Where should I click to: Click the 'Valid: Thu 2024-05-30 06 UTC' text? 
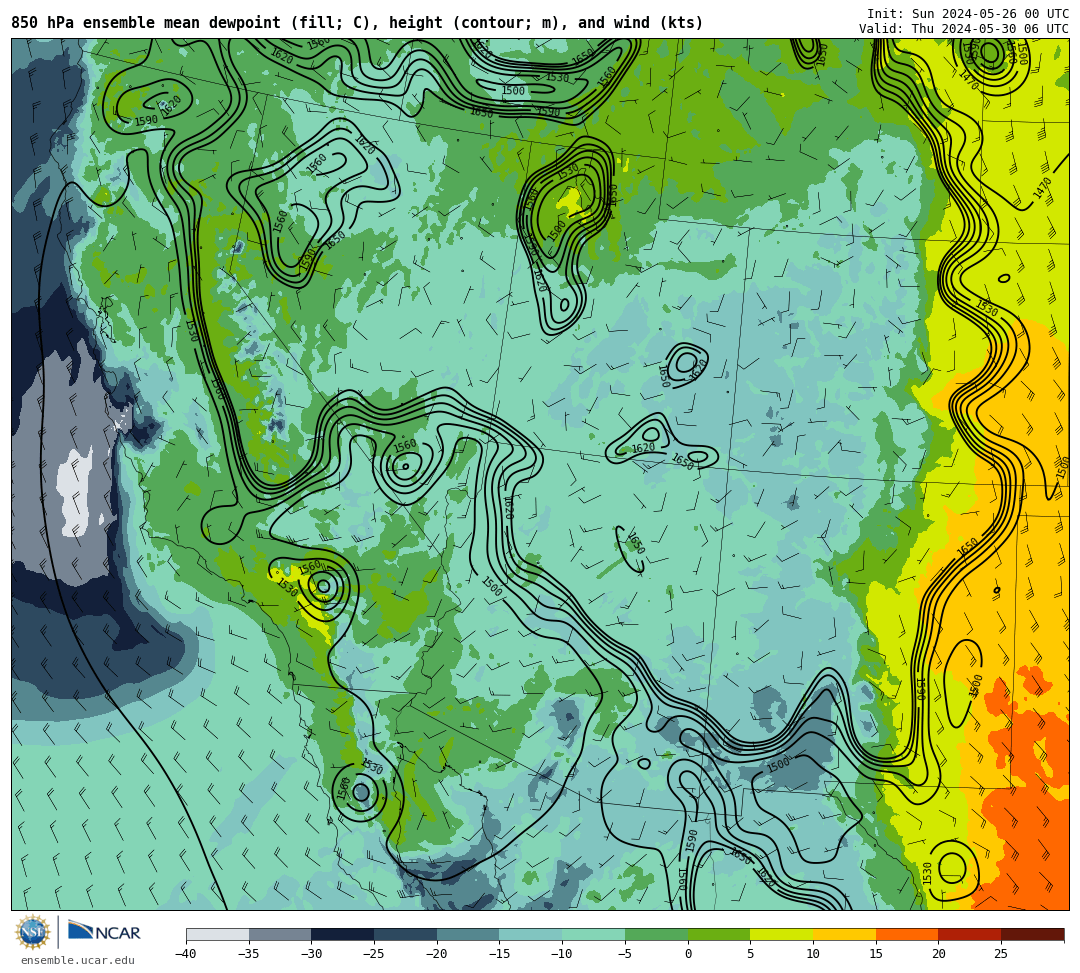pyautogui.click(x=964, y=29)
